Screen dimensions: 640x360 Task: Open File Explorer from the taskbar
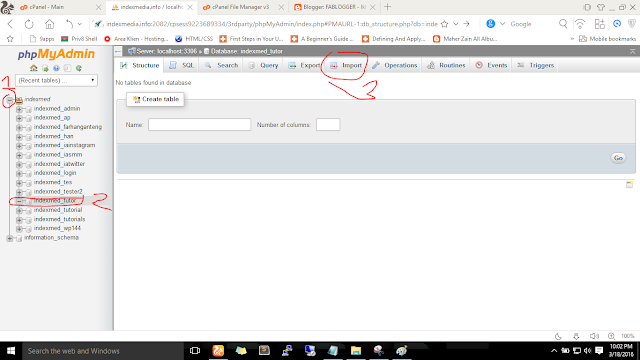[356, 351]
